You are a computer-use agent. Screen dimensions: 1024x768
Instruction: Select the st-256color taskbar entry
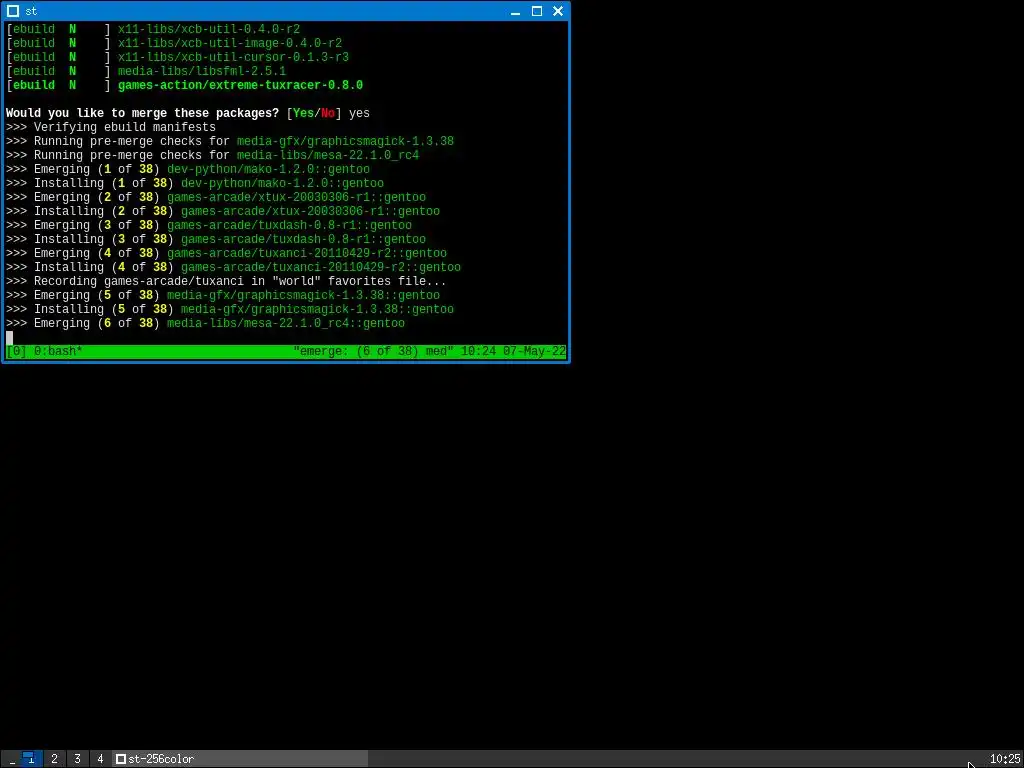pos(240,759)
